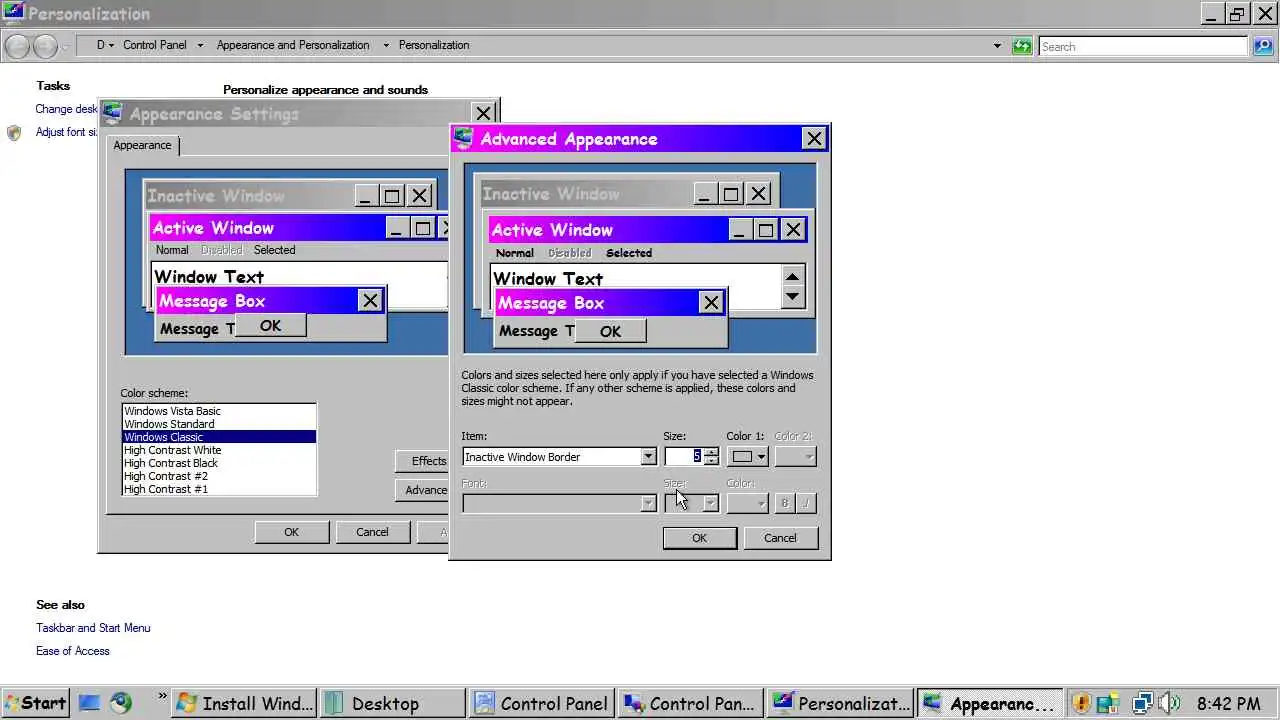Click Window Text in the Advanced Appearance preview
The height and width of the screenshot is (720, 1280).
[x=548, y=279]
